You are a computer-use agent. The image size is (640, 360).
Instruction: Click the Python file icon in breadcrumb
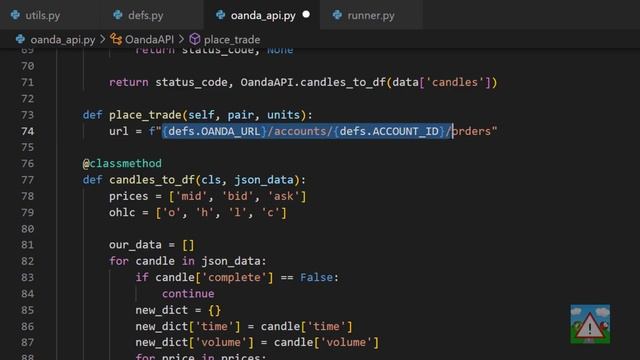coord(20,39)
